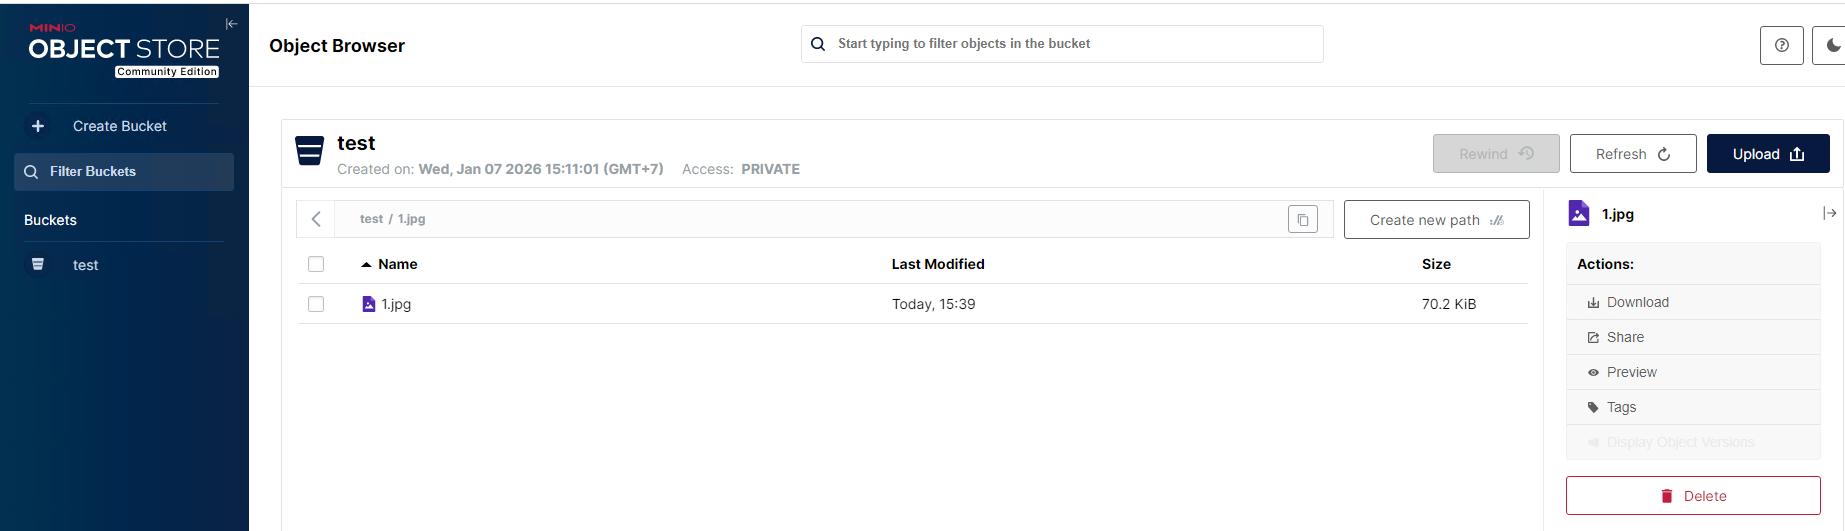1845x531 pixels.
Task: Download the 1.jpg object
Action: [x=1637, y=302]
